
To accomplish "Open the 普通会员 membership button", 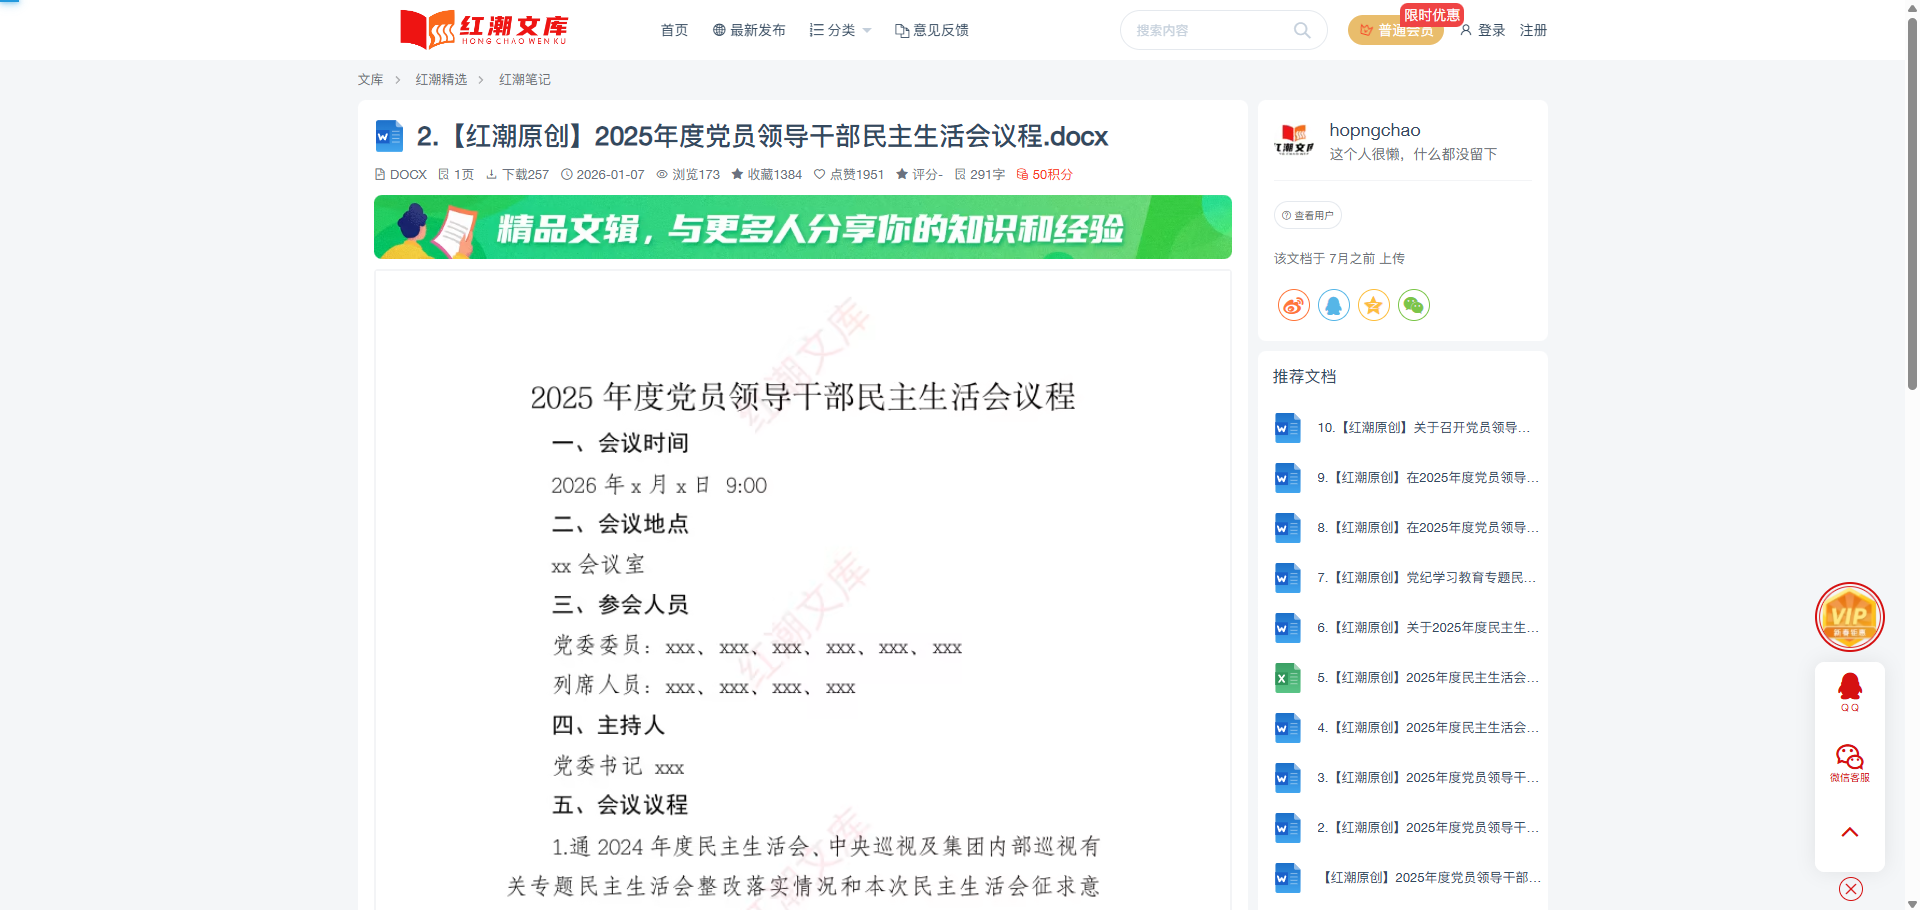I will point(1396,30).
